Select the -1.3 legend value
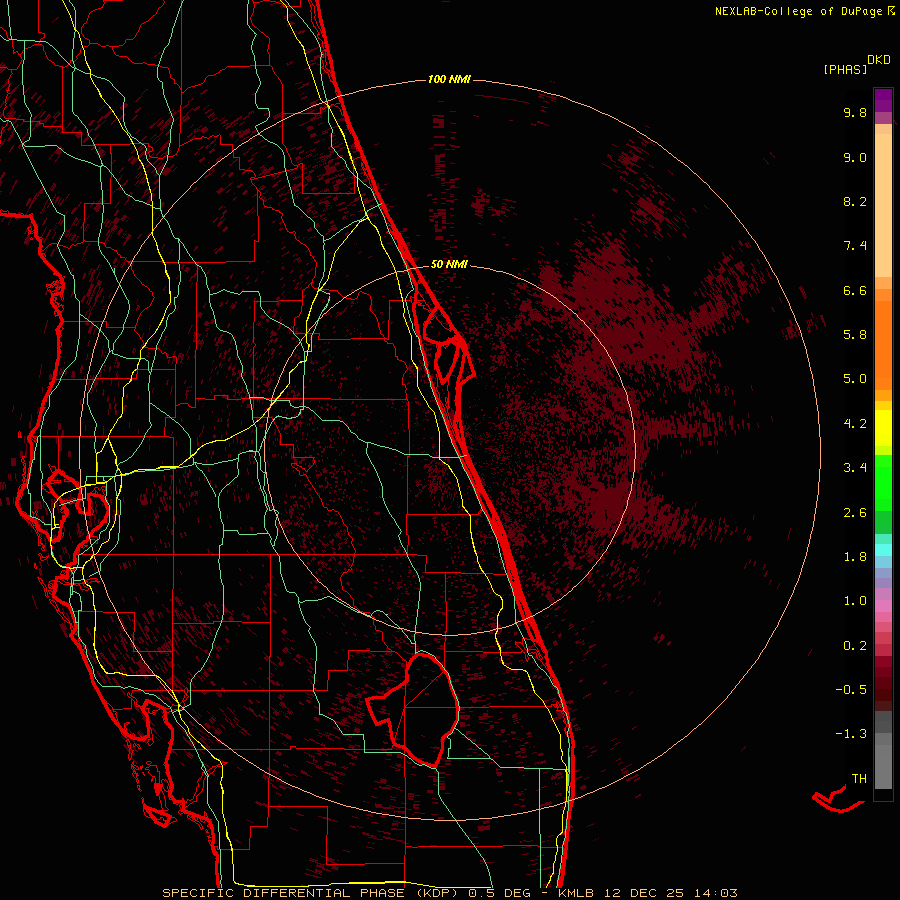 pos(851,734)
